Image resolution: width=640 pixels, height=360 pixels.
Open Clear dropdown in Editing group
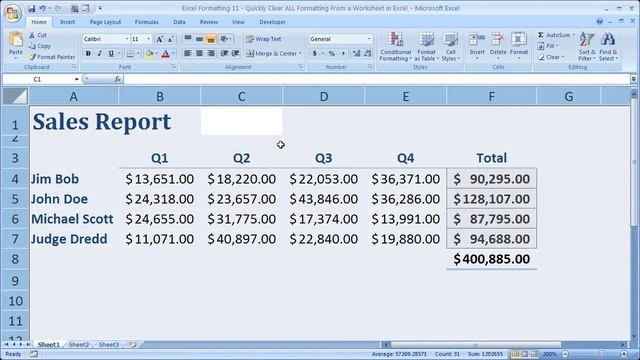point(551,57)
